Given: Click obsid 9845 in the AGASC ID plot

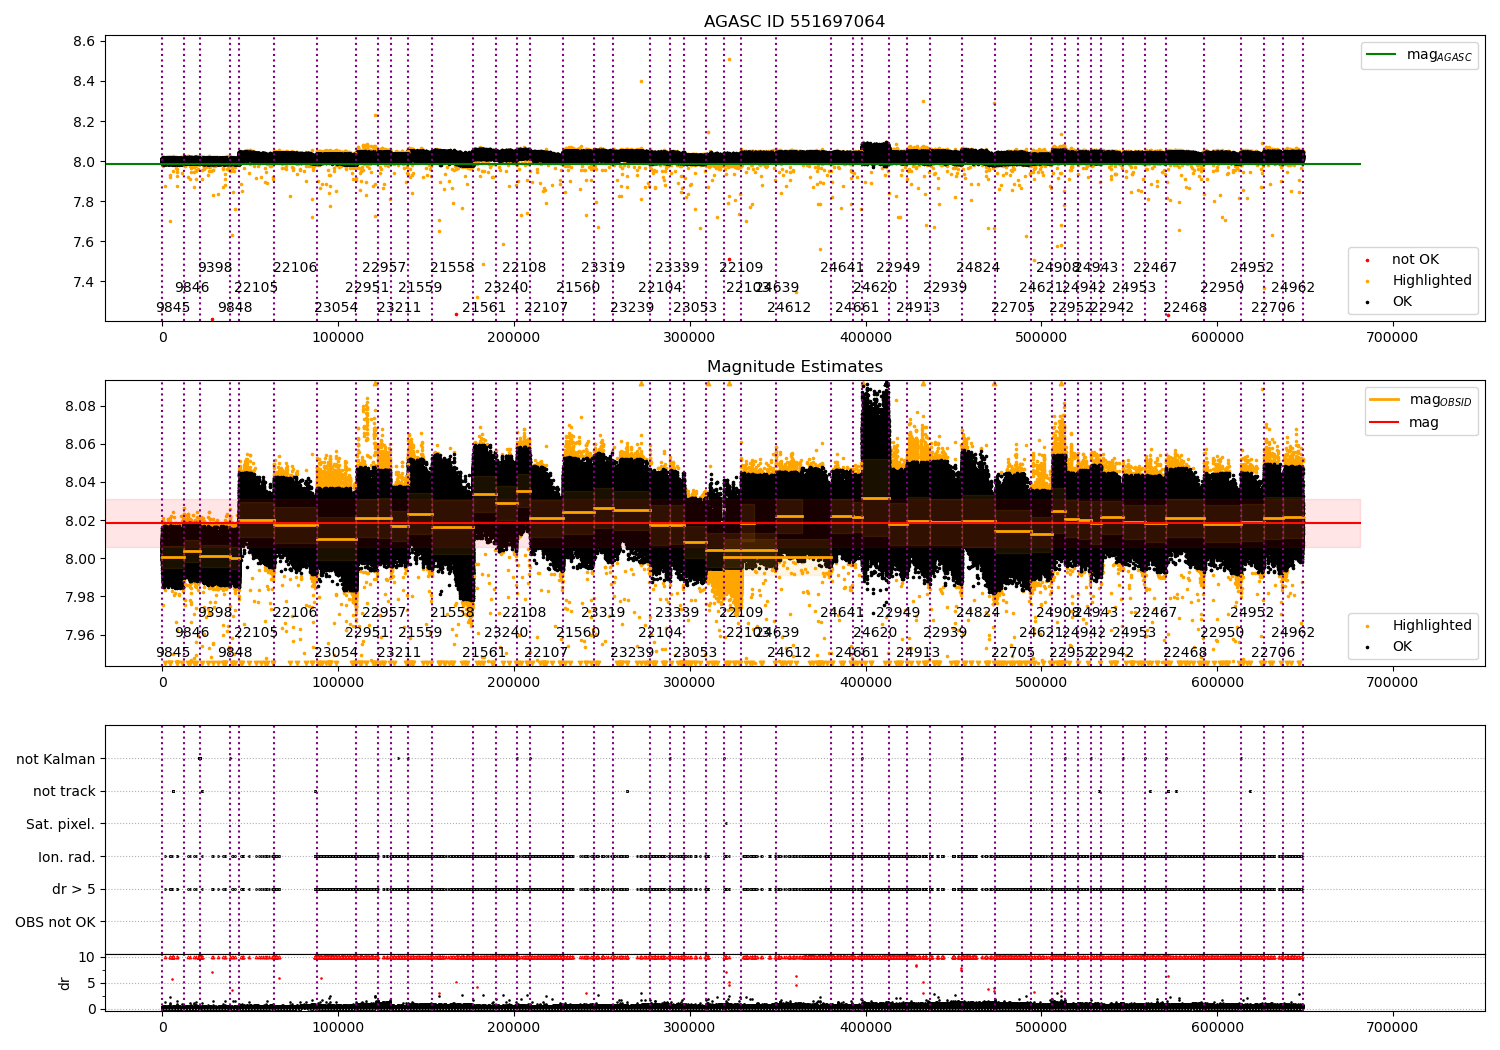Looking at the screenshot, I should (x=173, y=308).
